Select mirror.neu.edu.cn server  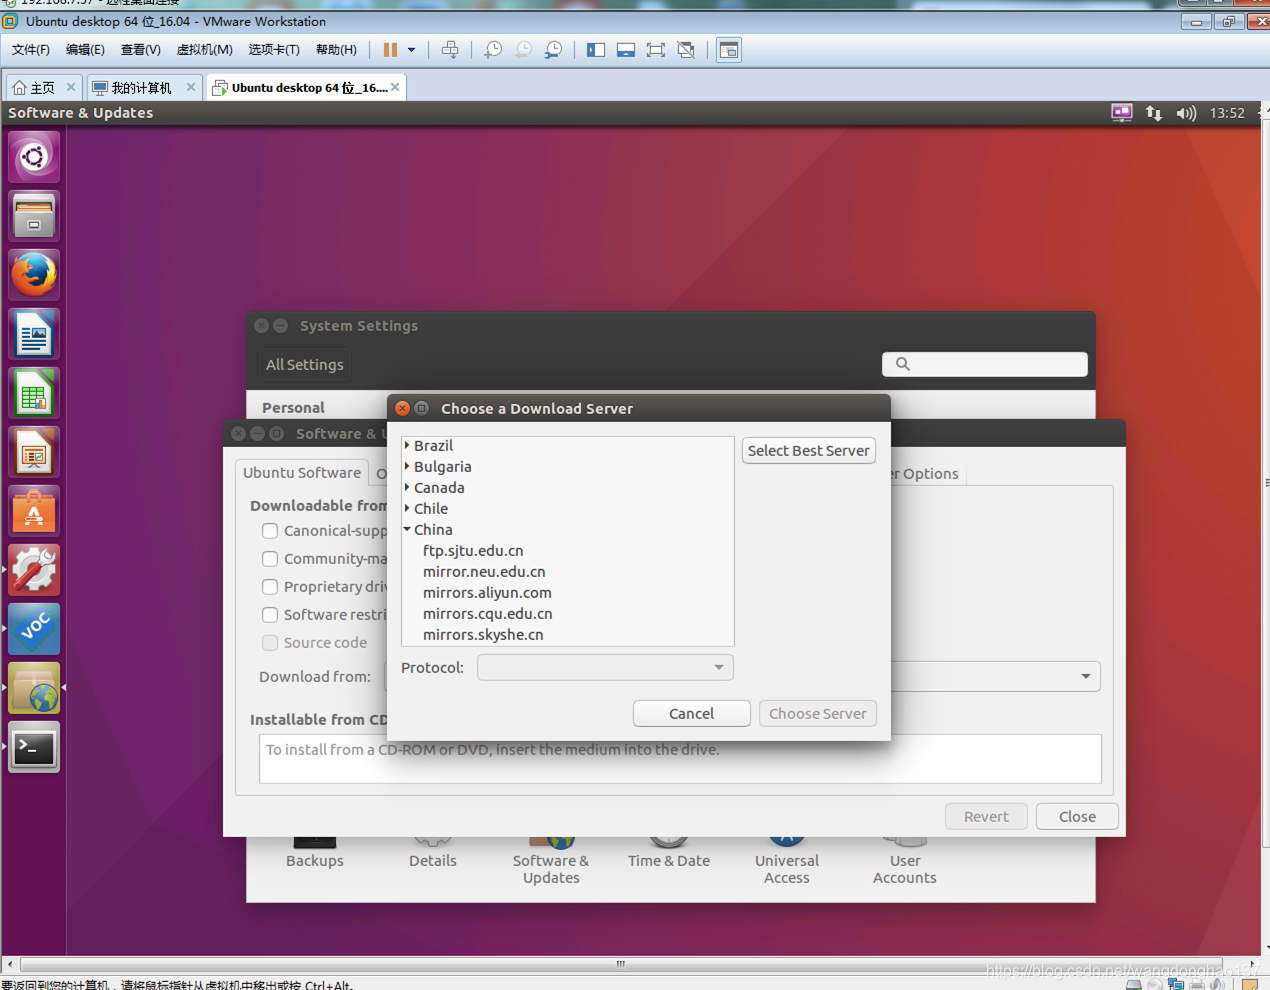click(x=484, y=572)
